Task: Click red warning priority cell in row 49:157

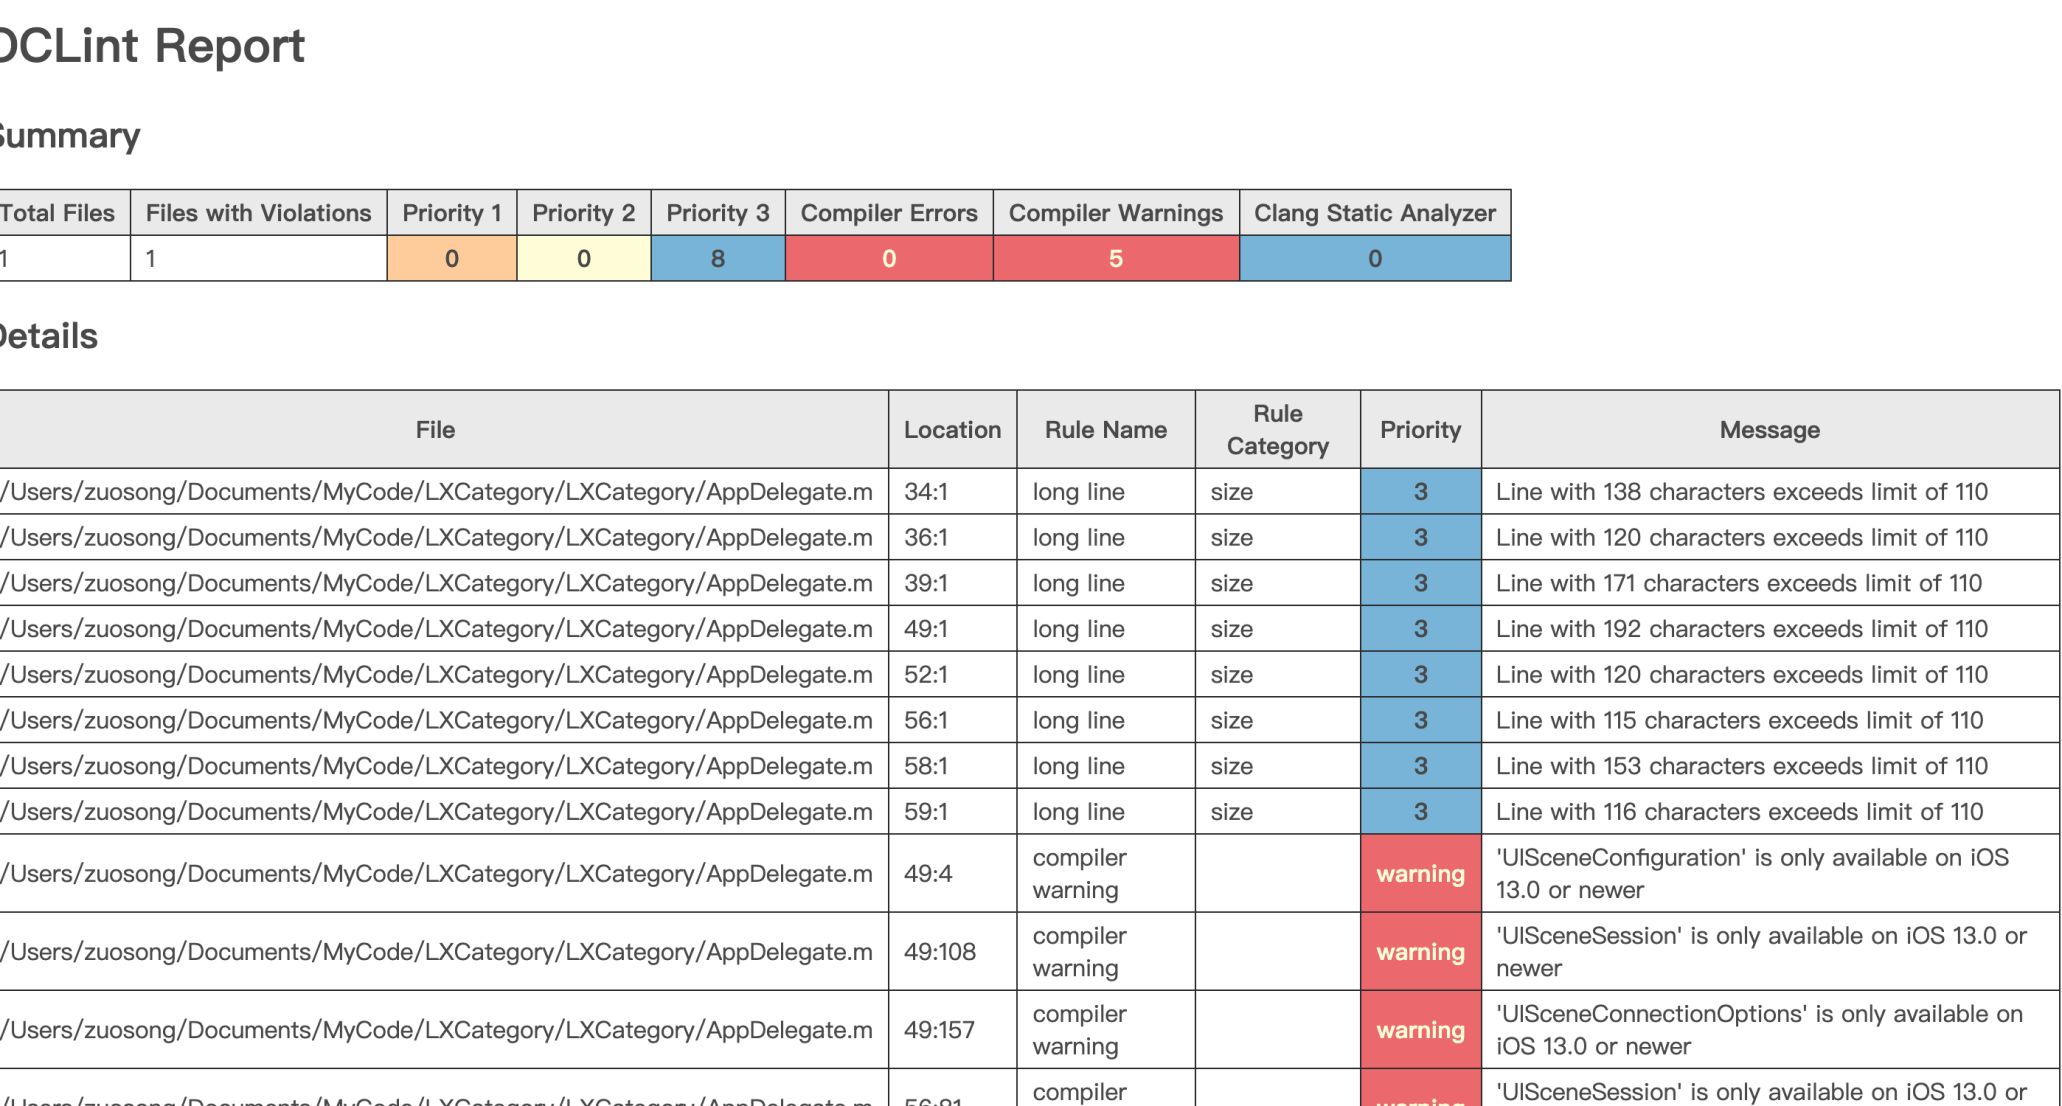Action: tap(1420, 1030)
